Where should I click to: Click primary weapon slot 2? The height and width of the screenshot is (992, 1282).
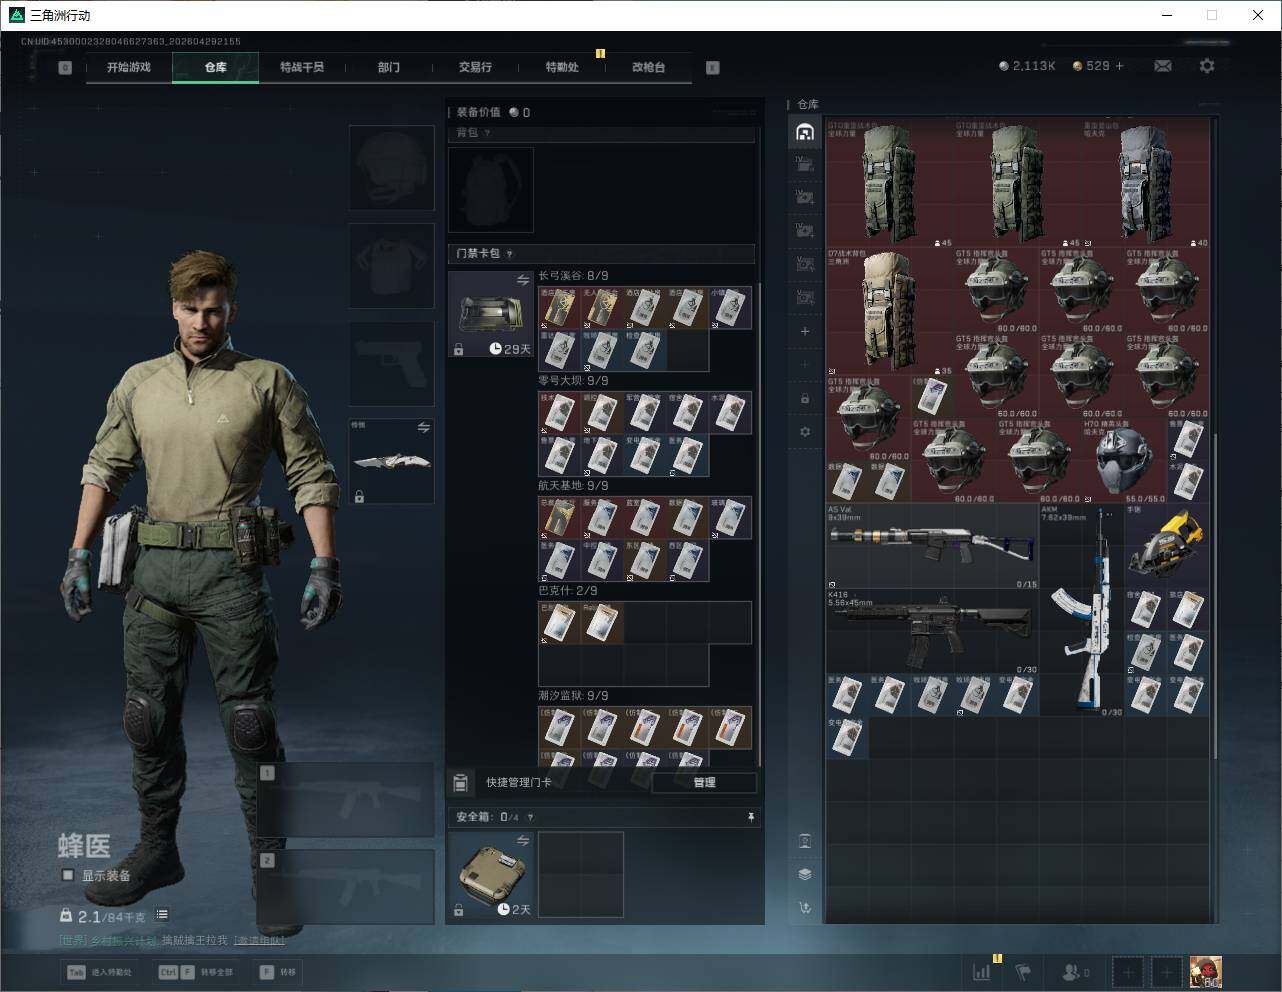(x=346, y=887)
